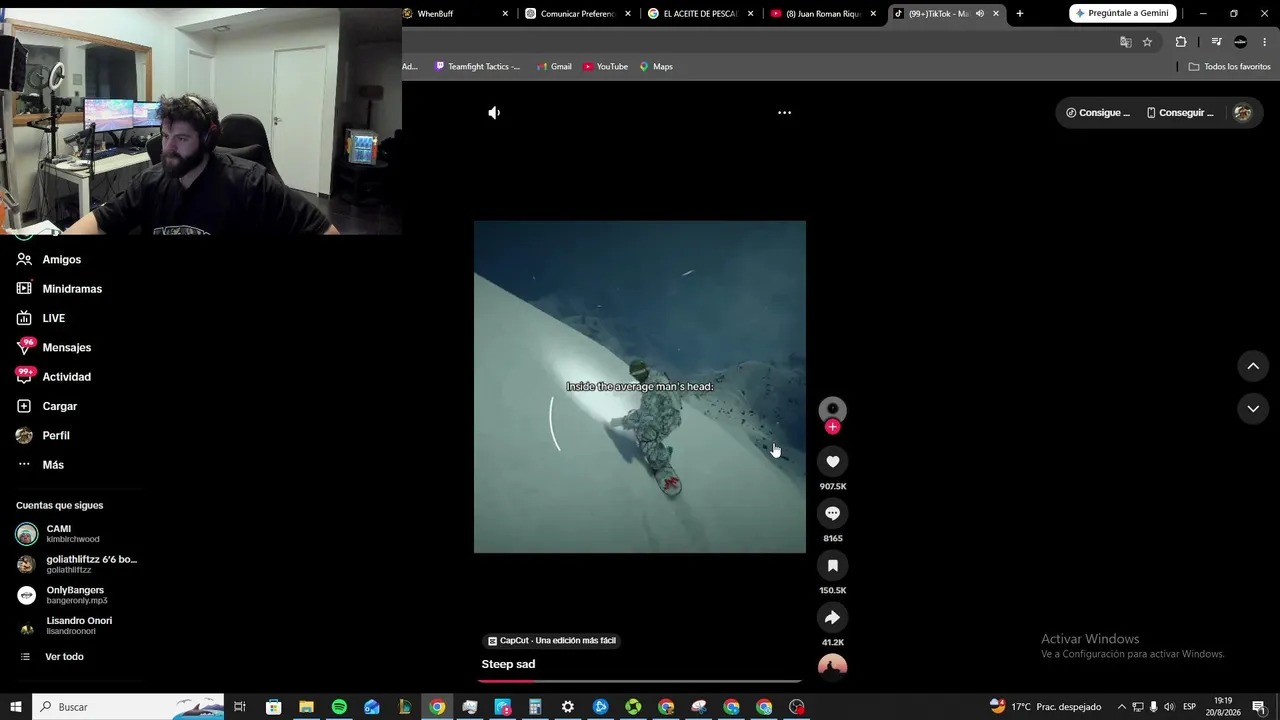The height and width of the screenshot is (720, 1280).
Task: Open the media controls icon in Chrome toolbar
Action: click(x=1216, y=42)
